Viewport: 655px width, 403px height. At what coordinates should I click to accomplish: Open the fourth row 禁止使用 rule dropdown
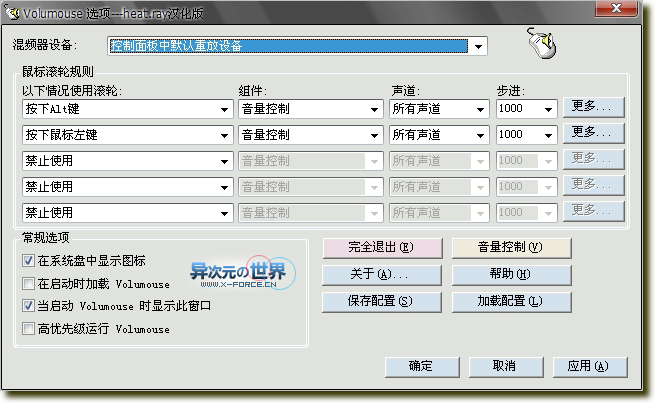click(x=127, y=187)
